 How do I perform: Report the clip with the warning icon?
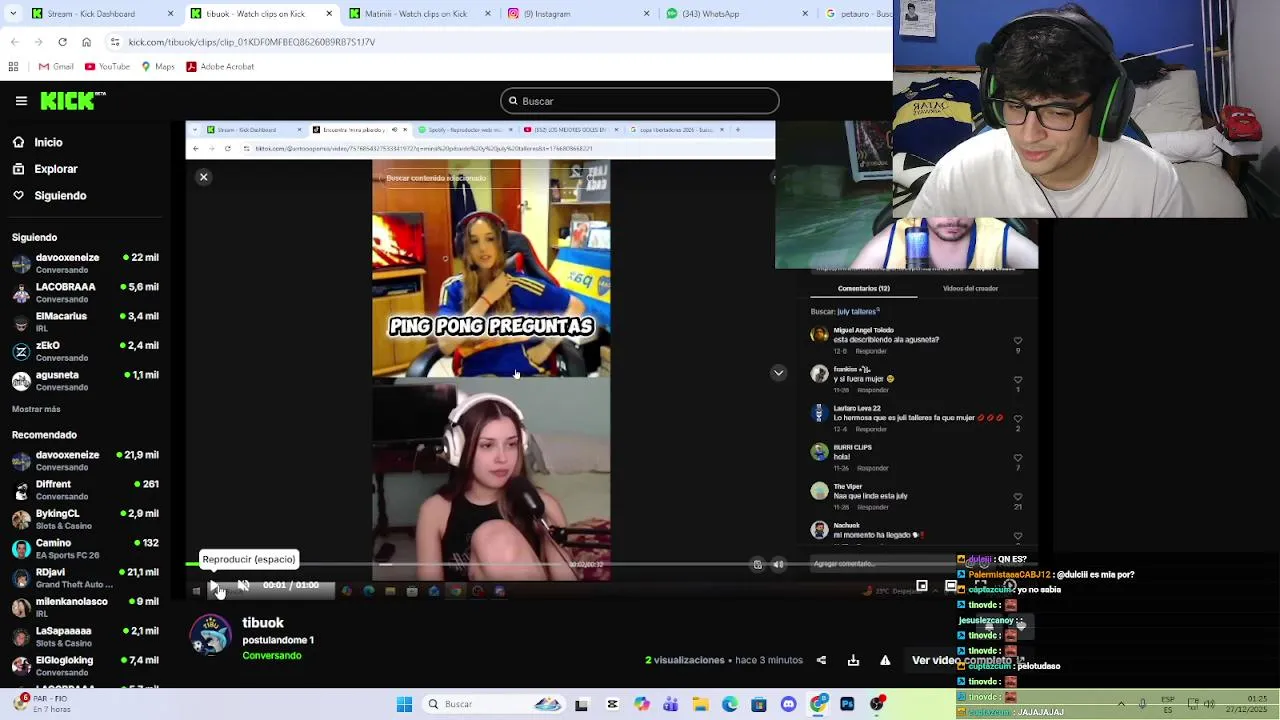885,660
